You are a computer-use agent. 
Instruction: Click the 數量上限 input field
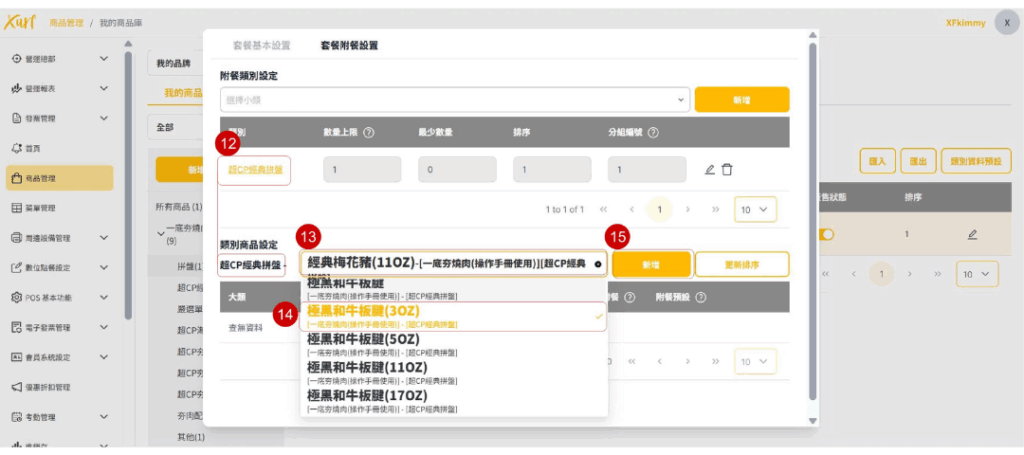click(362, 170)
